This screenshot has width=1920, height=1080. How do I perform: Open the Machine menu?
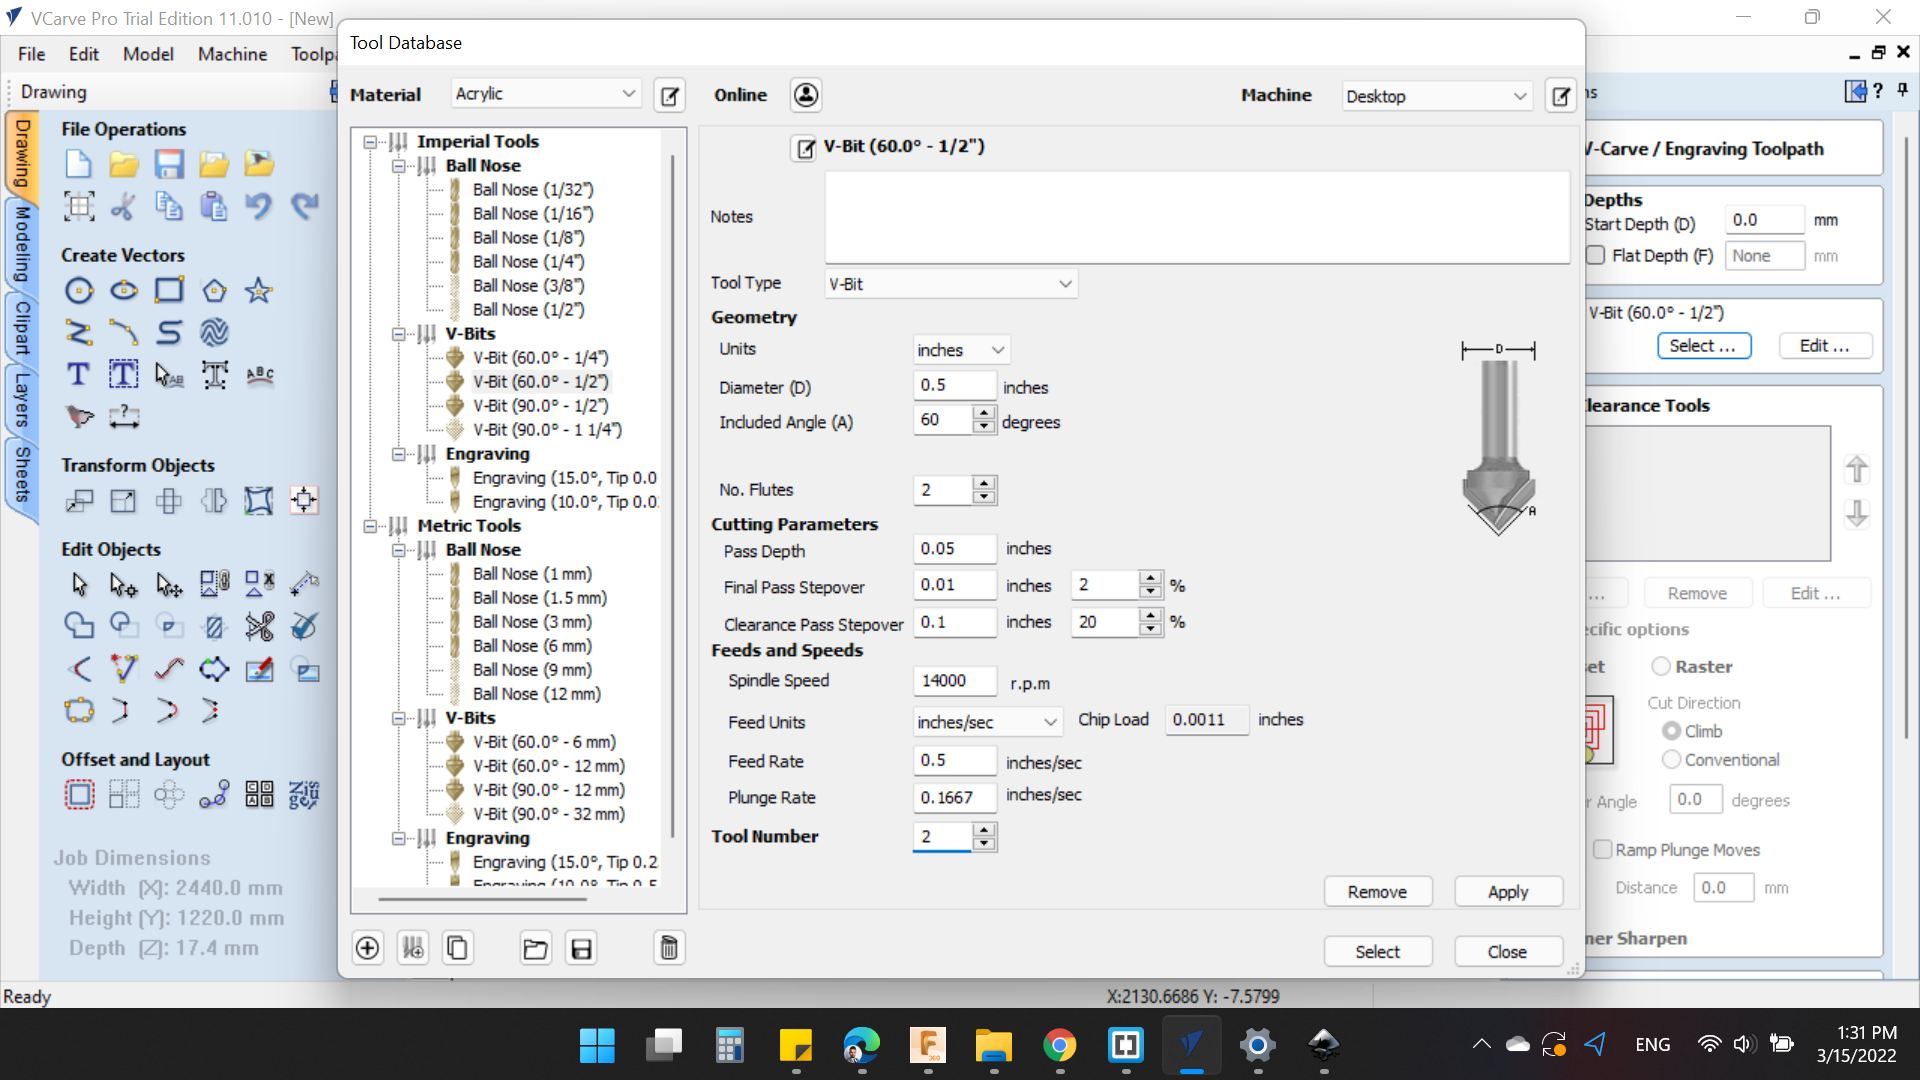(x=232, y=54)
